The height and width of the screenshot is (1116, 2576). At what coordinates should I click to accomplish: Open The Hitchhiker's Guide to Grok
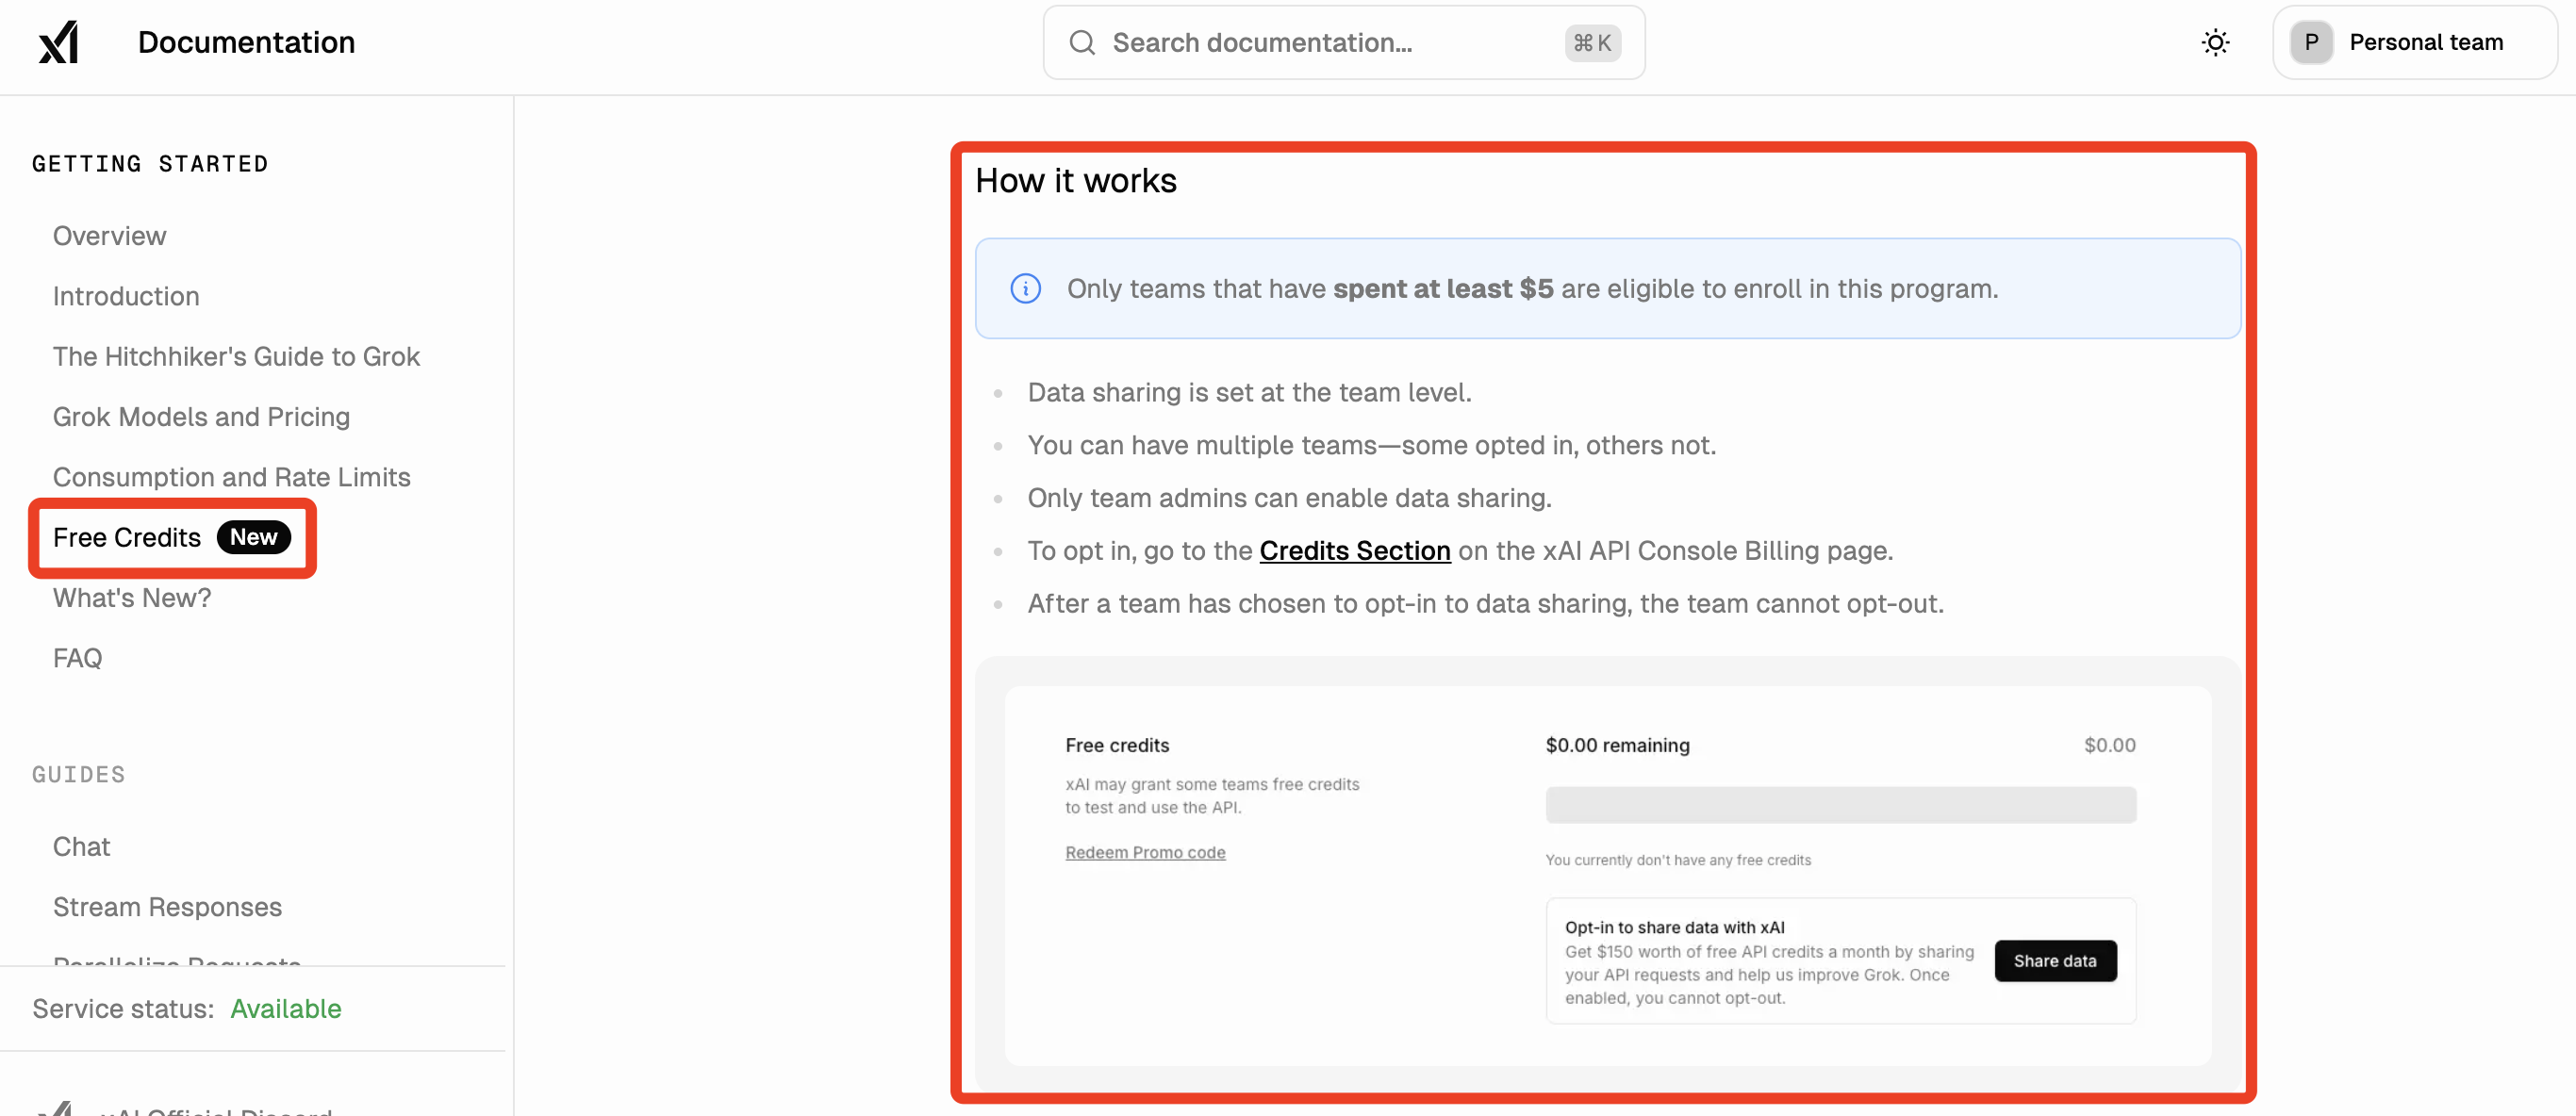[x=236, y=356]
